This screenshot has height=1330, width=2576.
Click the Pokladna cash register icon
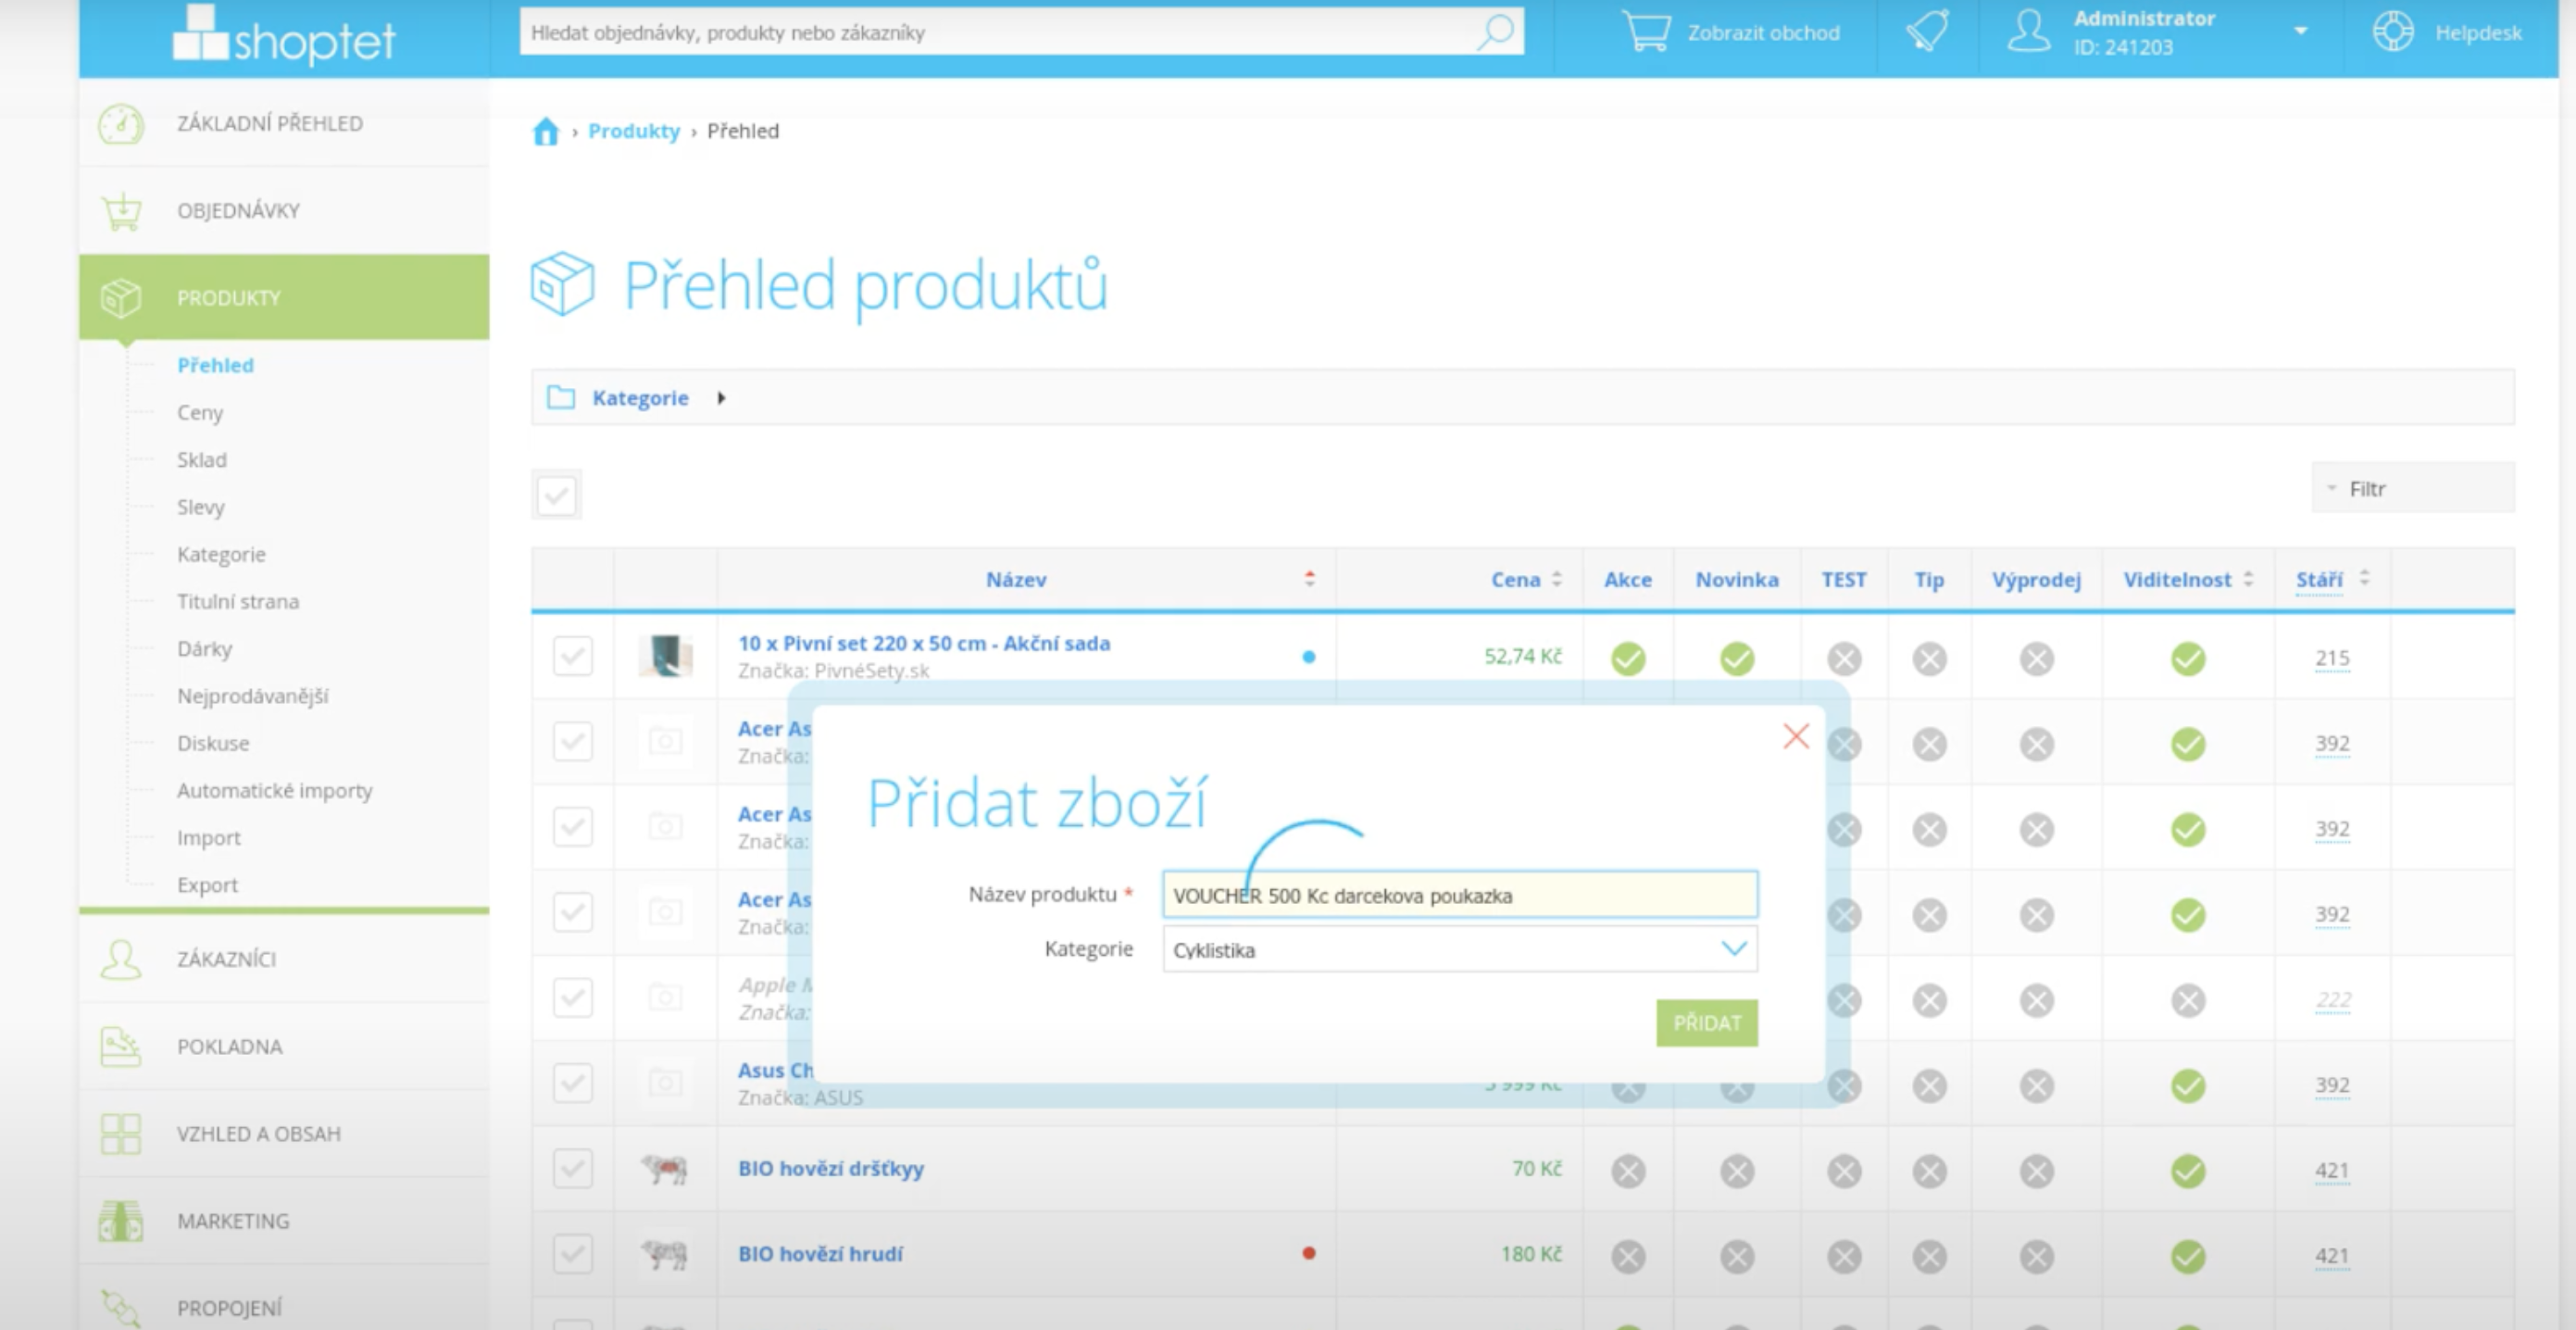(121, 1046)
